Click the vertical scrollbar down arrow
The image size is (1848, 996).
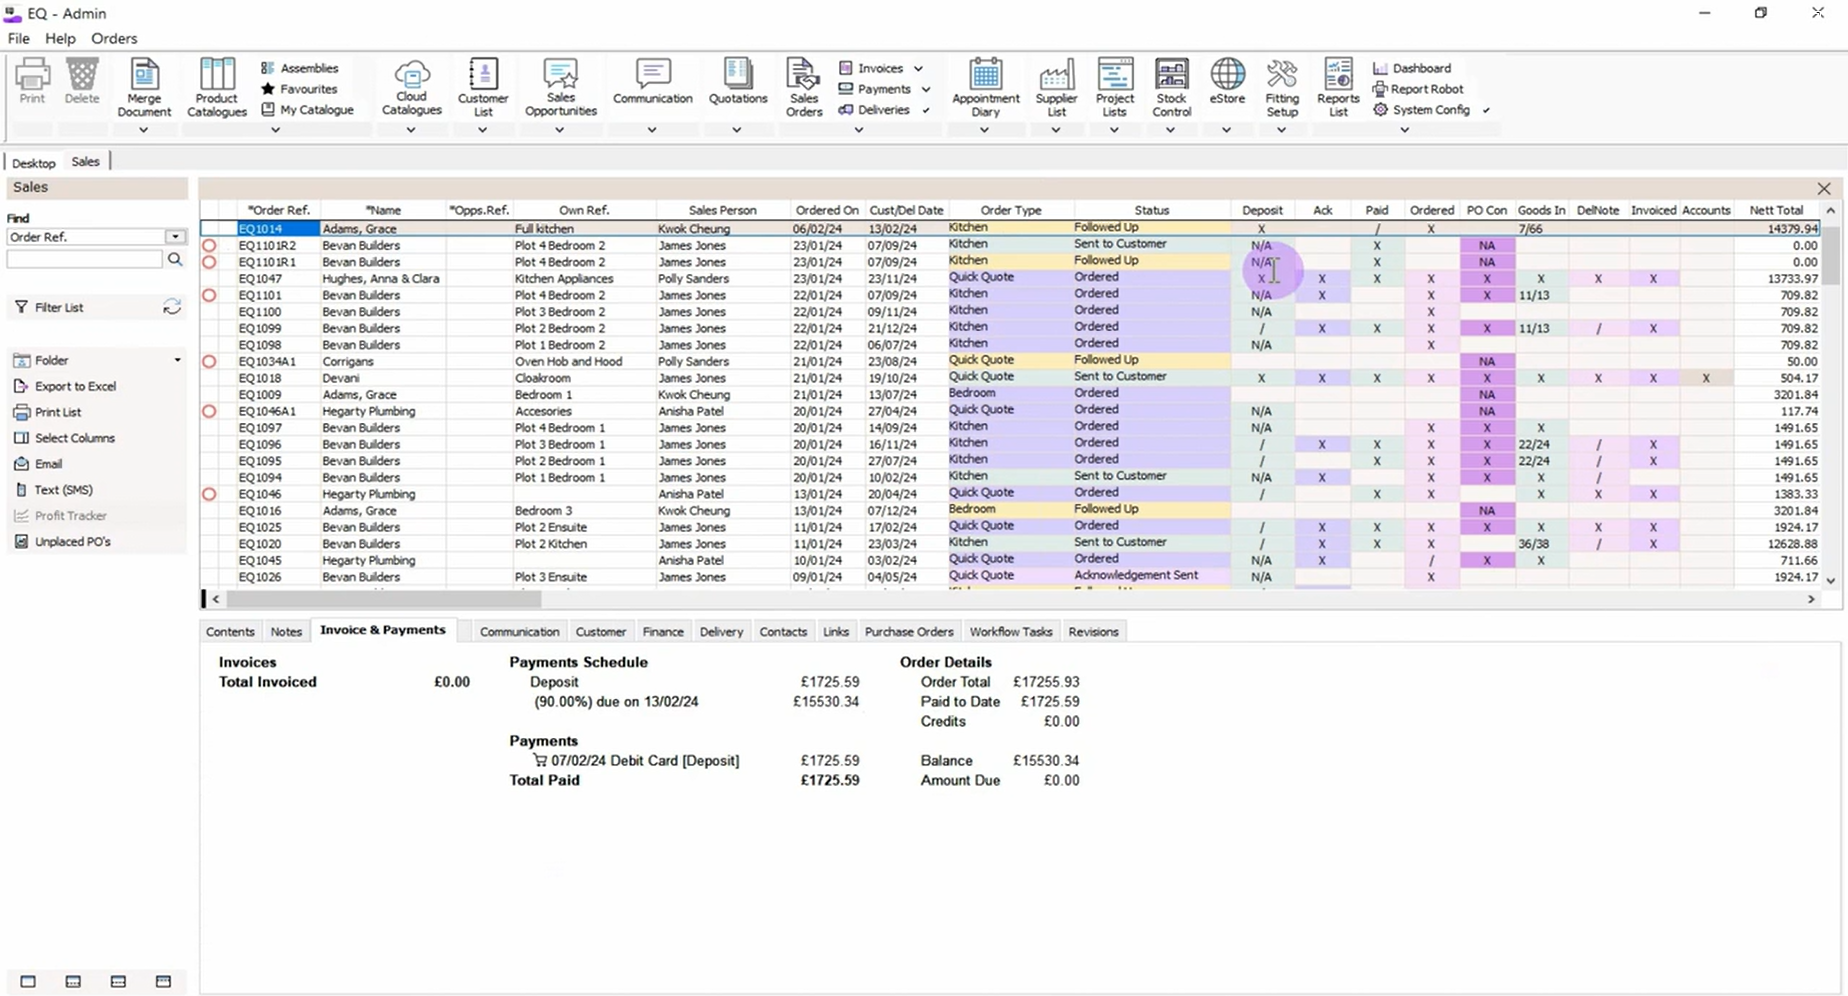point(1830,580)
